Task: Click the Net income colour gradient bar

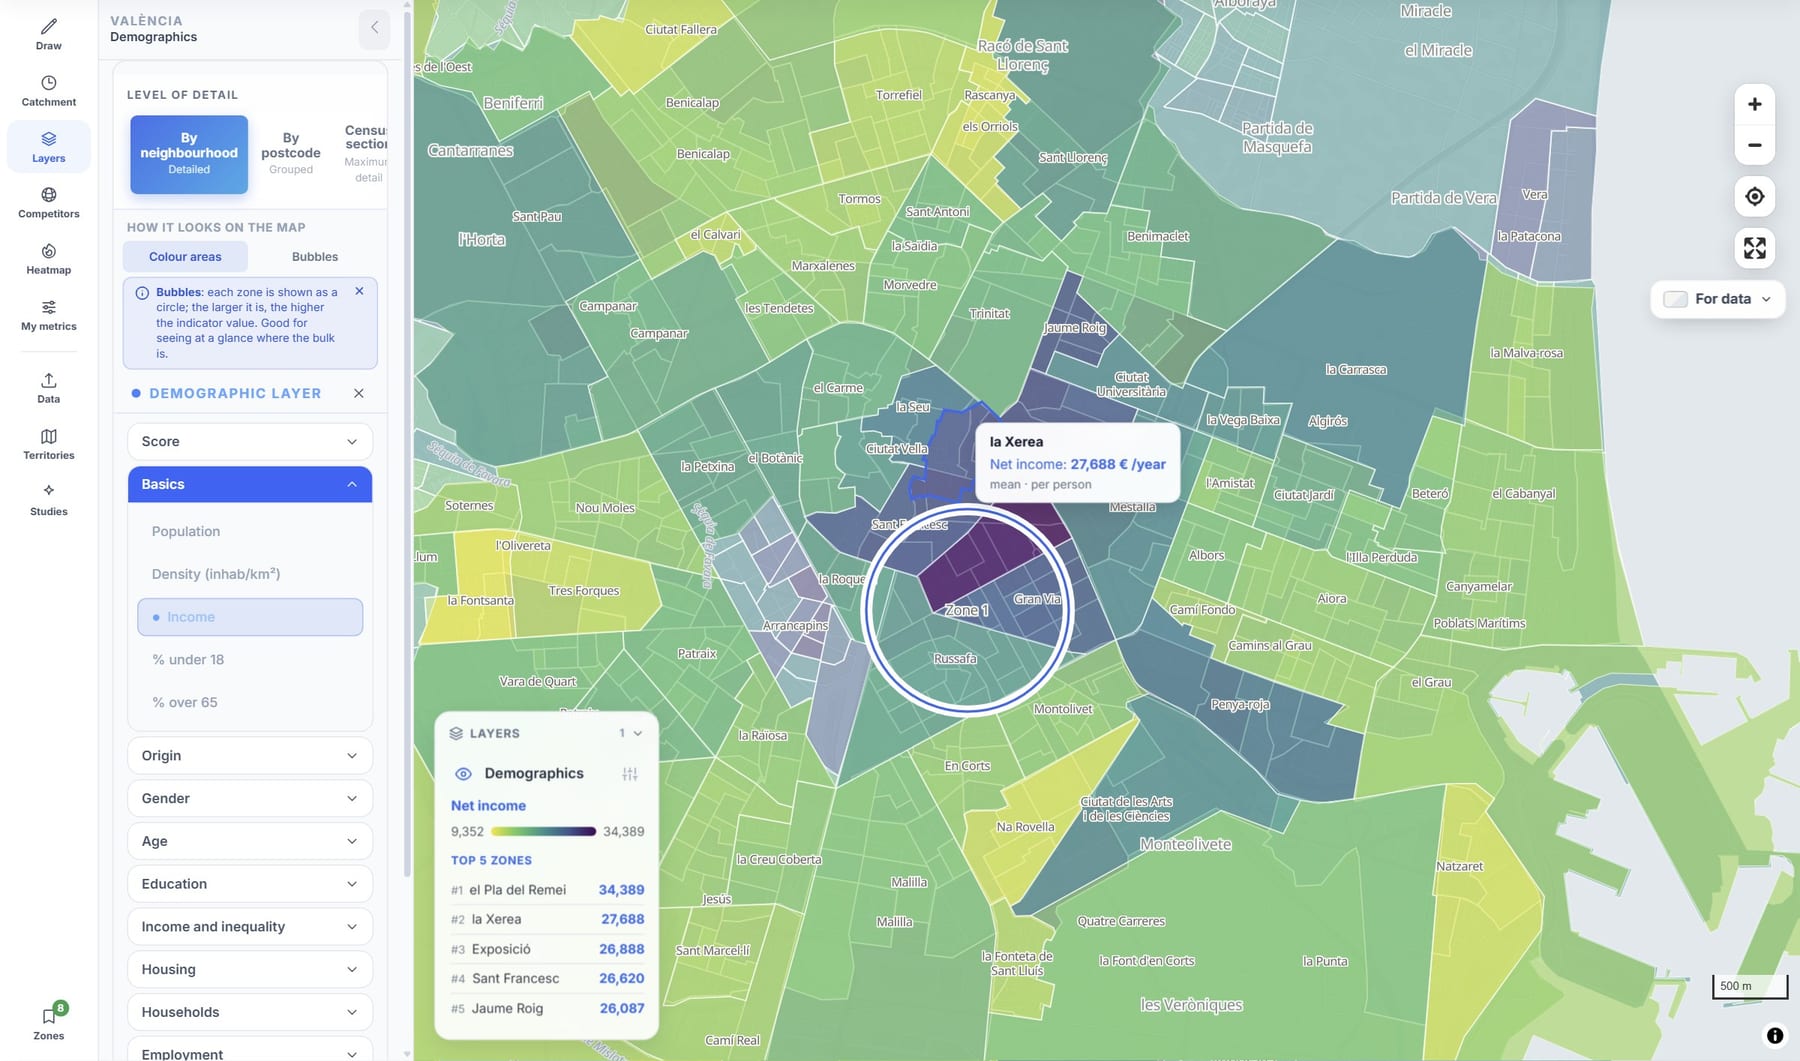Action: coord(543,832)
